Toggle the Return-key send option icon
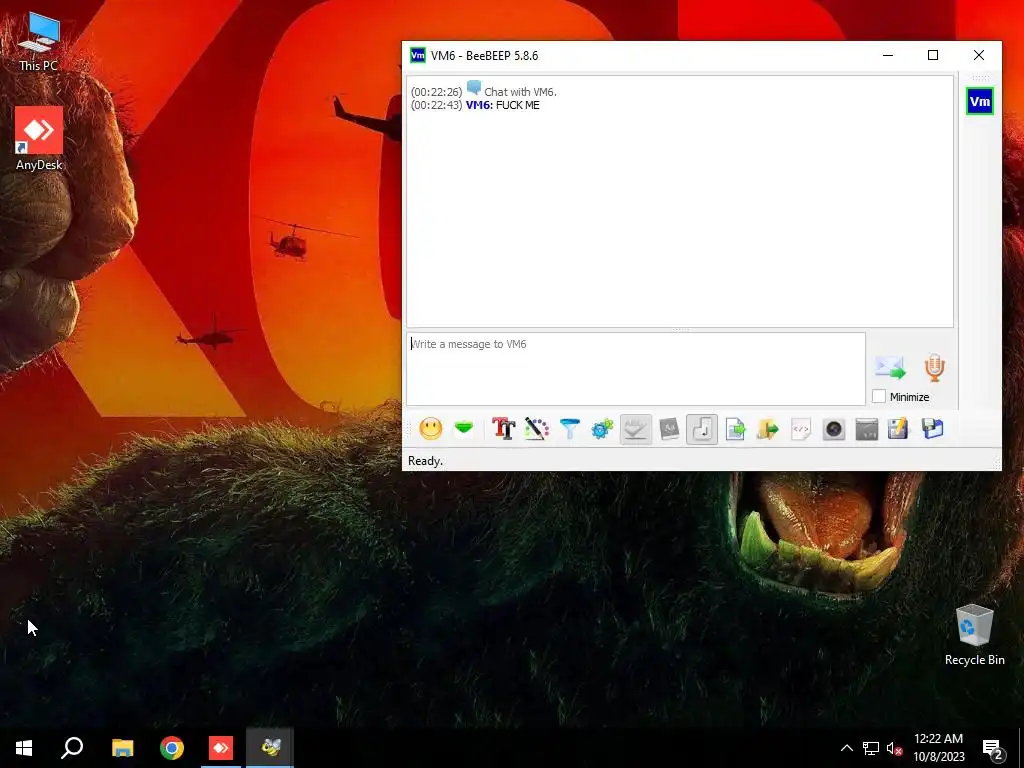The height and width of the screenshot is (768, 1024). pos(702,429)
